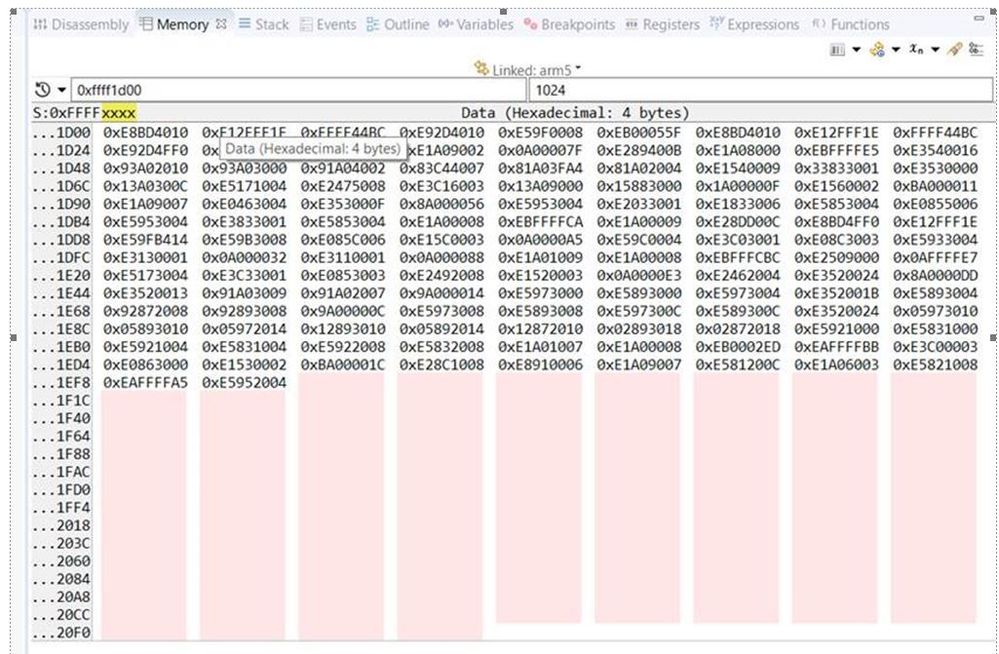Select memory cell 0xEAFFFFA5
The width and height of the screenshot is (999, 654).
(146, 382)
